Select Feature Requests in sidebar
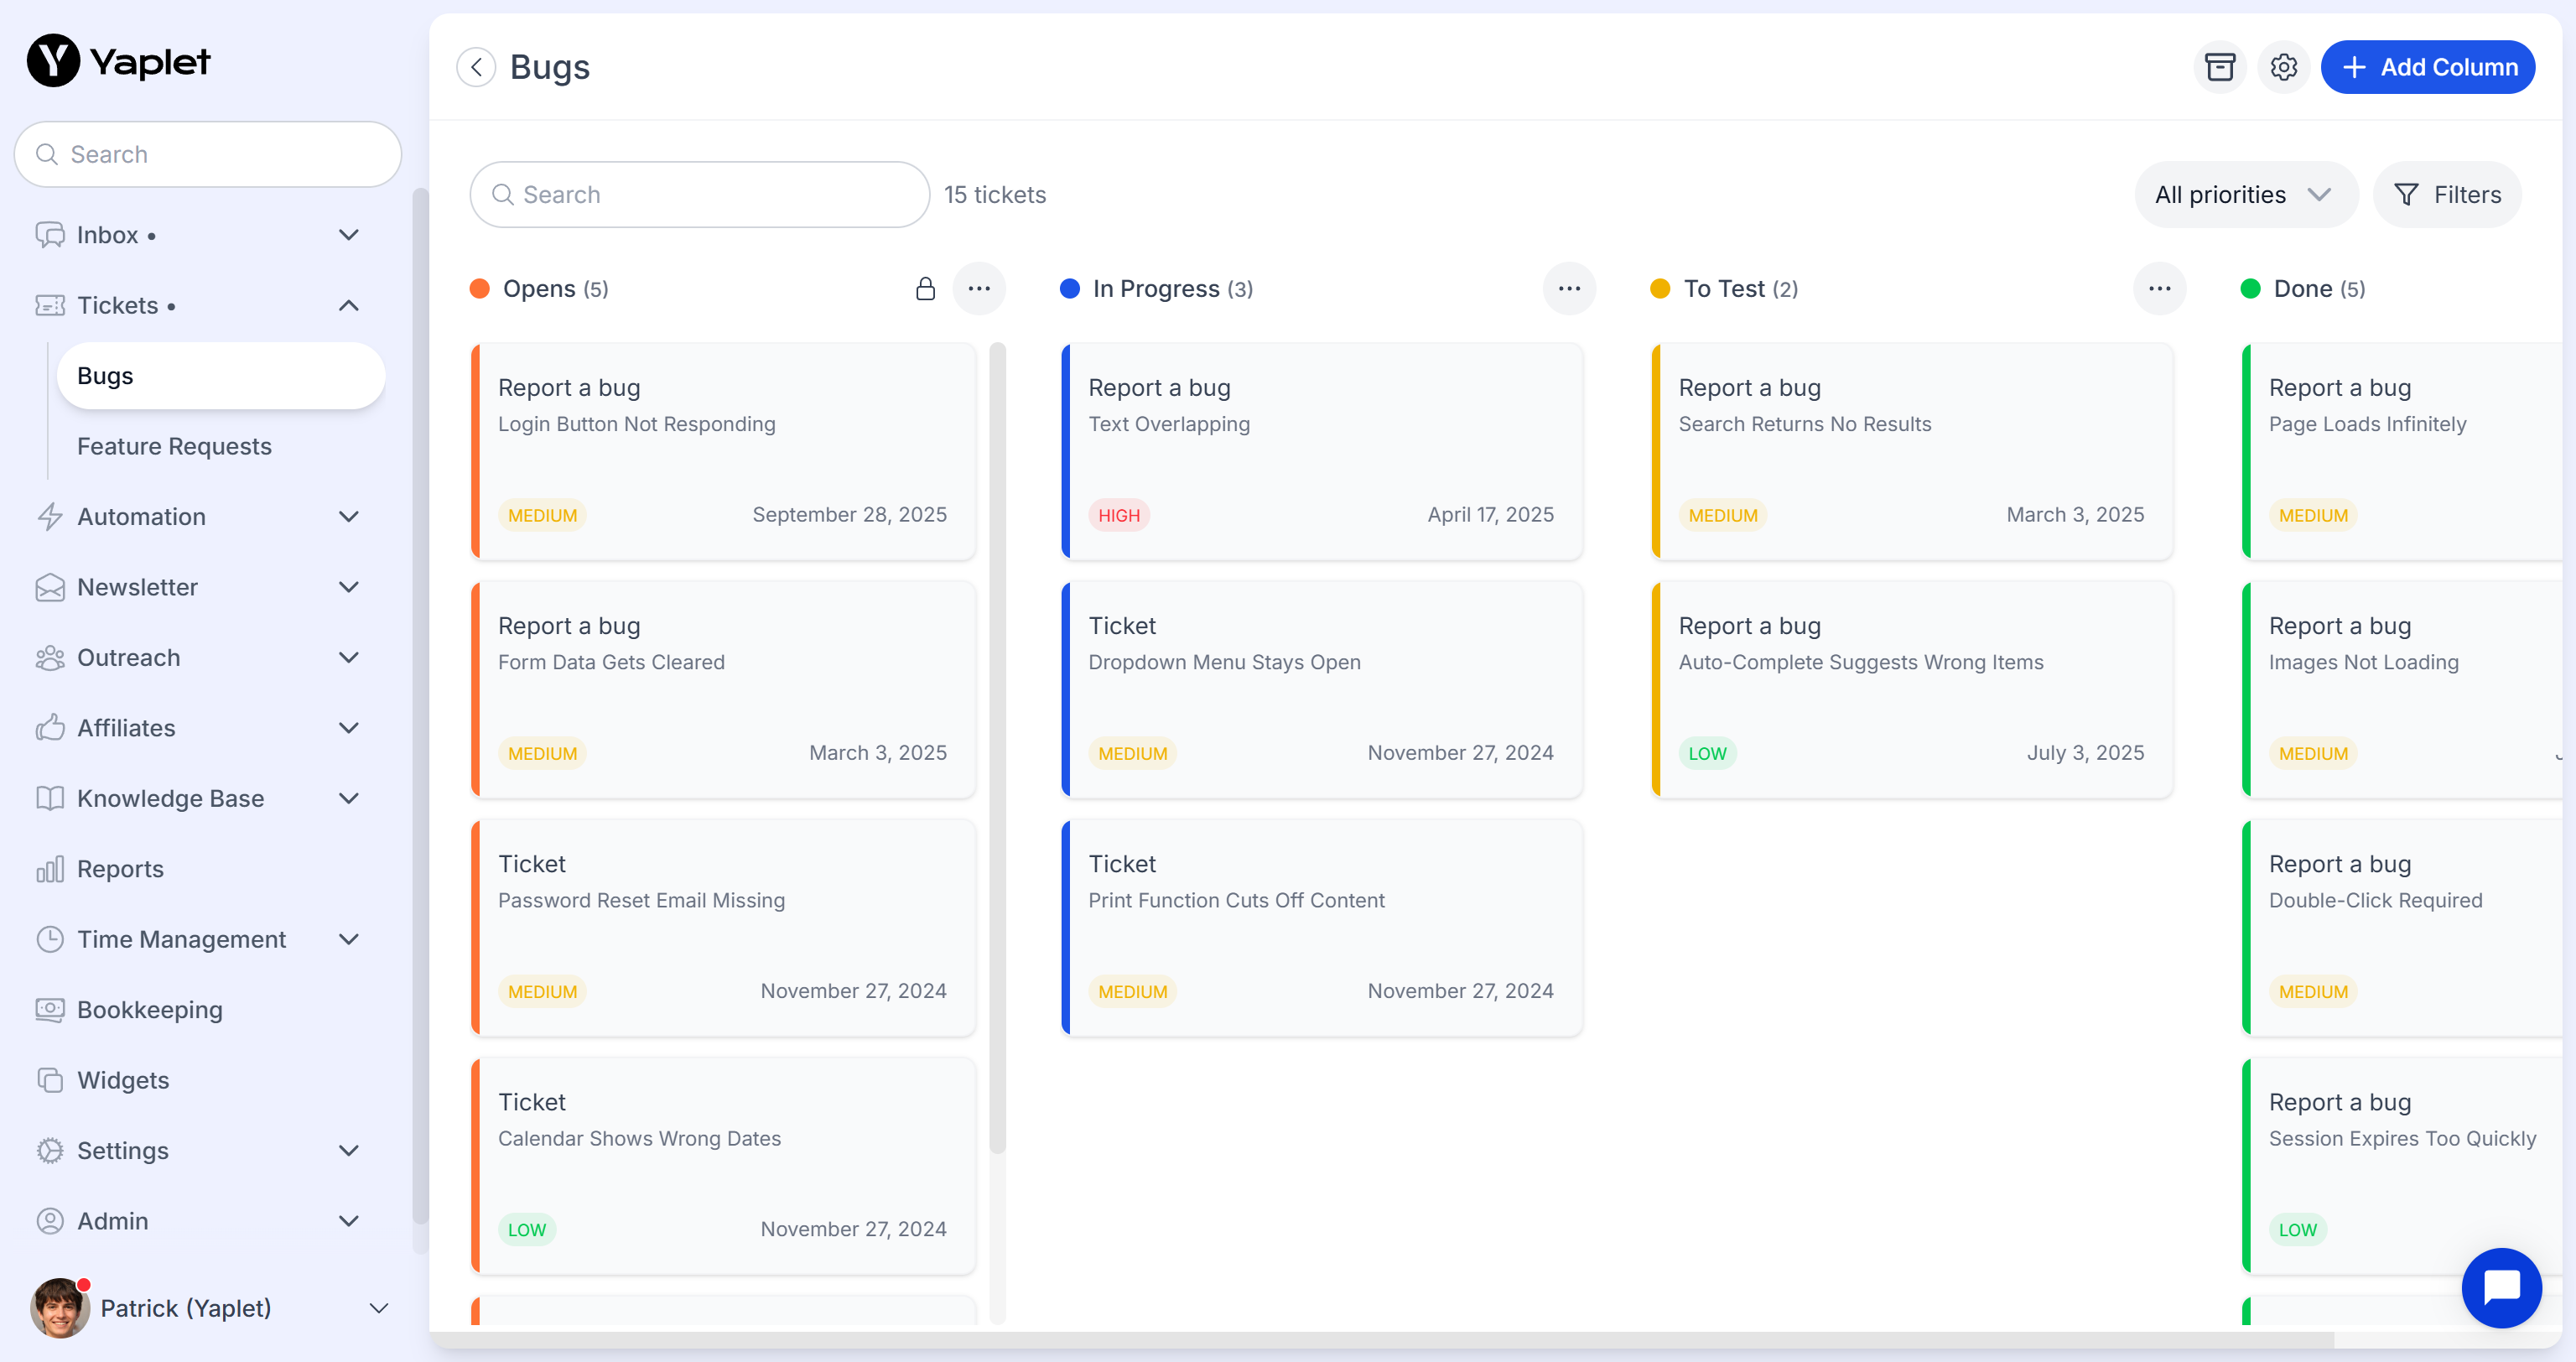The image size is (2576, 1362). [x=174, y=446]
